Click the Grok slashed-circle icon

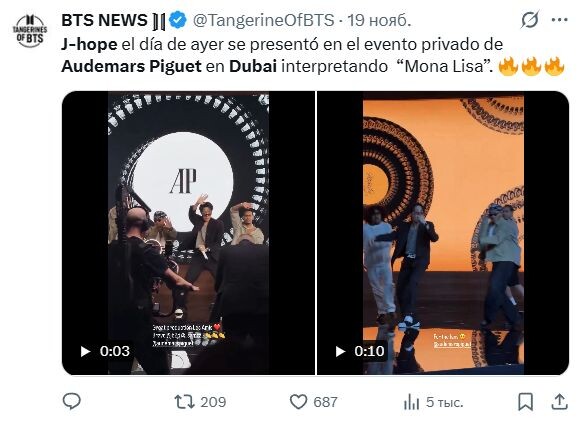pyautogui.click(x=529, y=20)
